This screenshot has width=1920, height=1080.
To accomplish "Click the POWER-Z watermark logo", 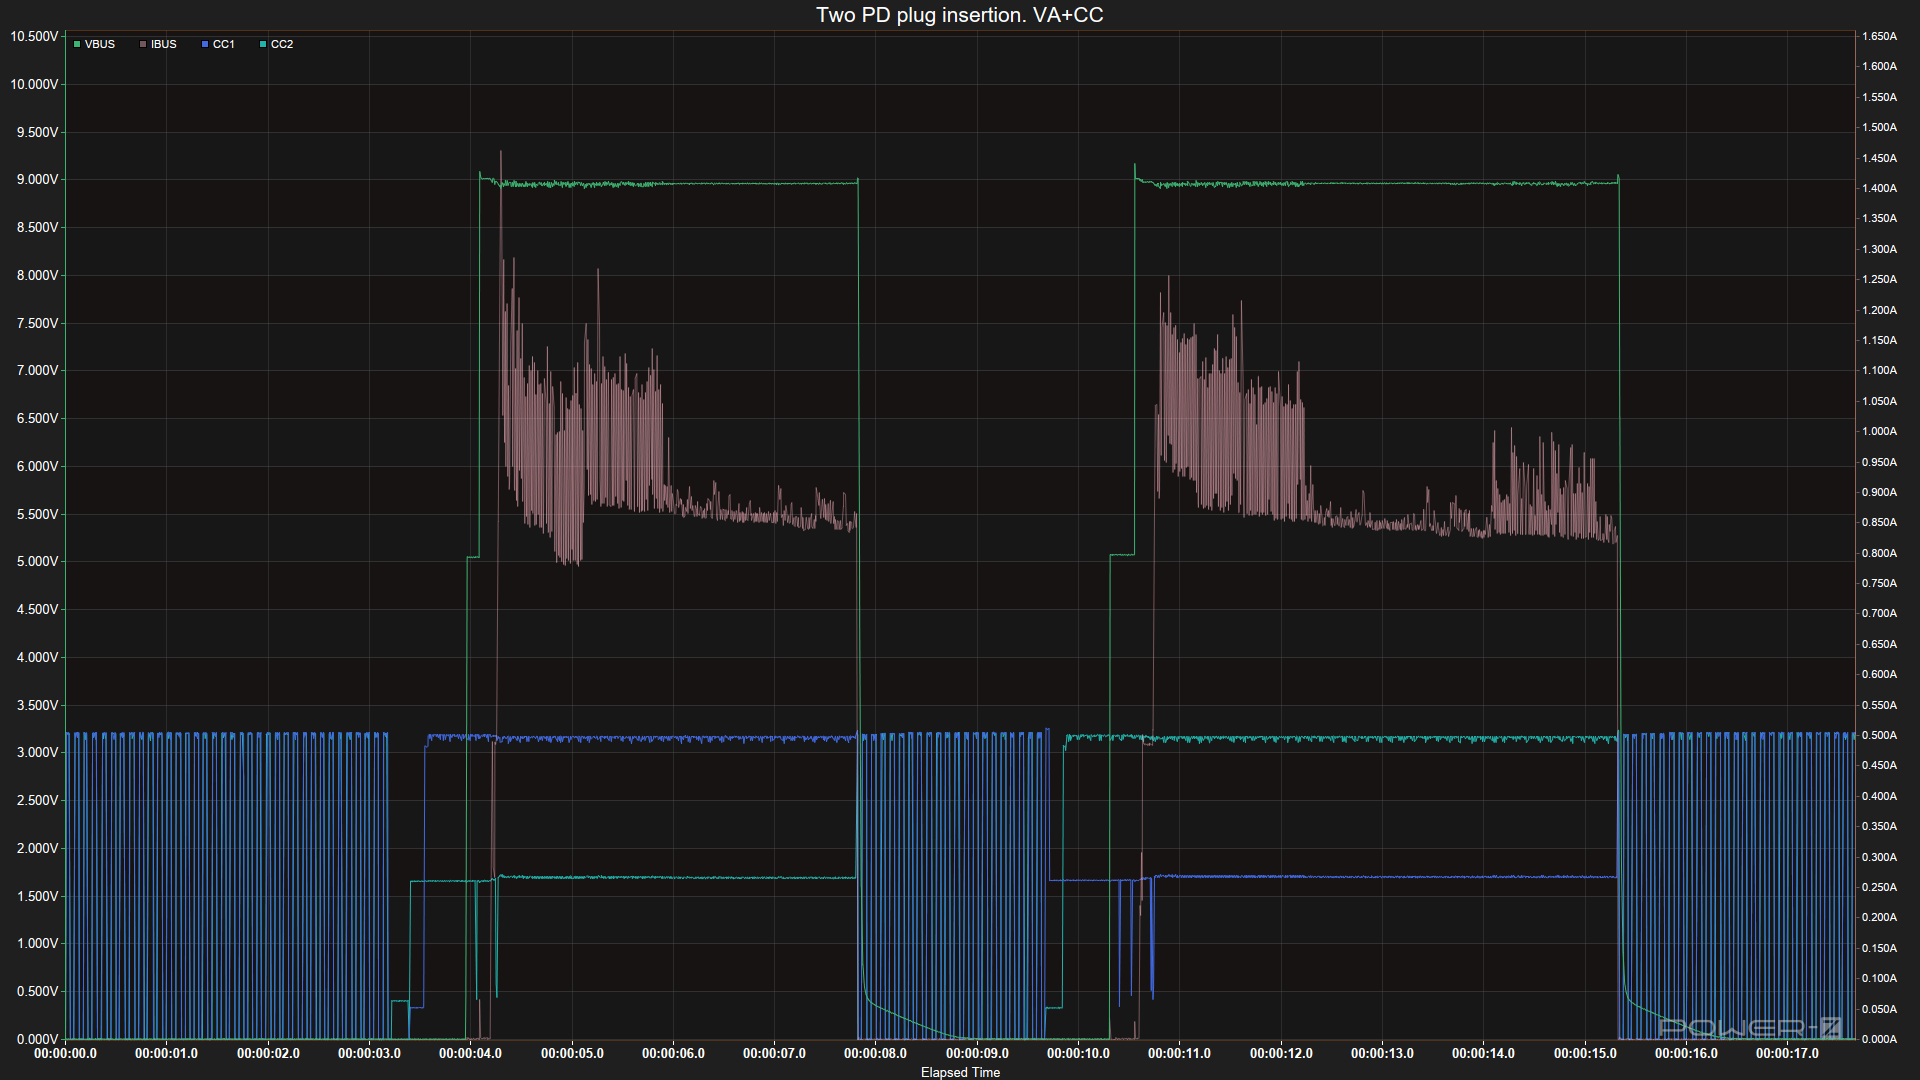I will 1750,1027.
